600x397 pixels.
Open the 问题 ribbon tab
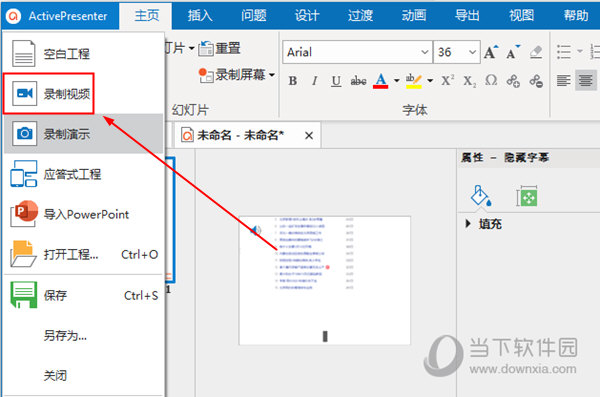click(x=253, y=16)
